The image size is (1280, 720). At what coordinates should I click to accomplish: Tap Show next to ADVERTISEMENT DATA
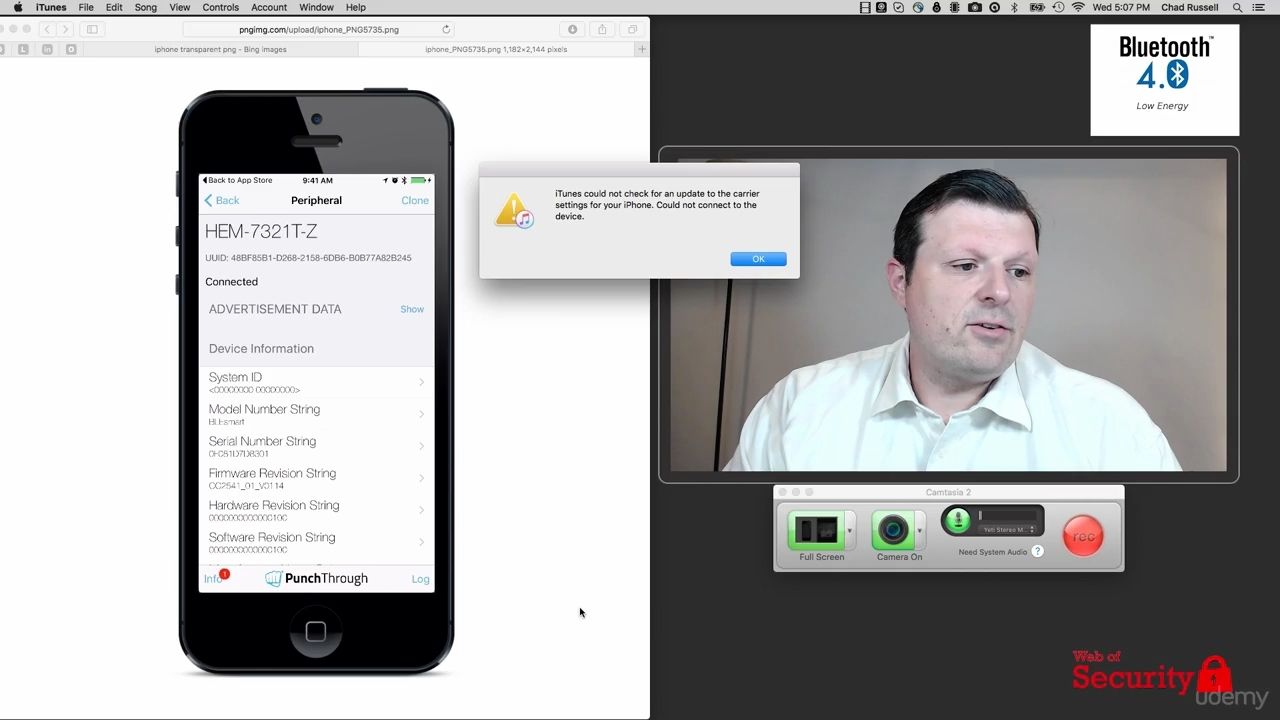click(x=412, y=309)
